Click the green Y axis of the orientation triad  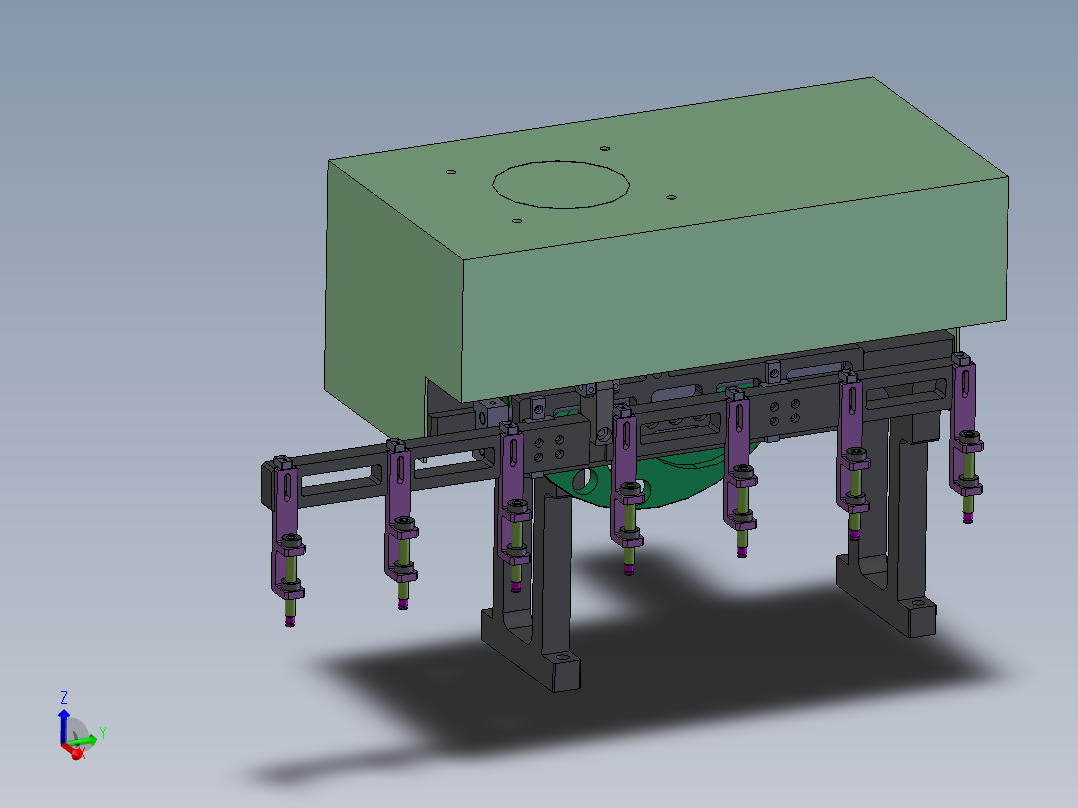84,741
